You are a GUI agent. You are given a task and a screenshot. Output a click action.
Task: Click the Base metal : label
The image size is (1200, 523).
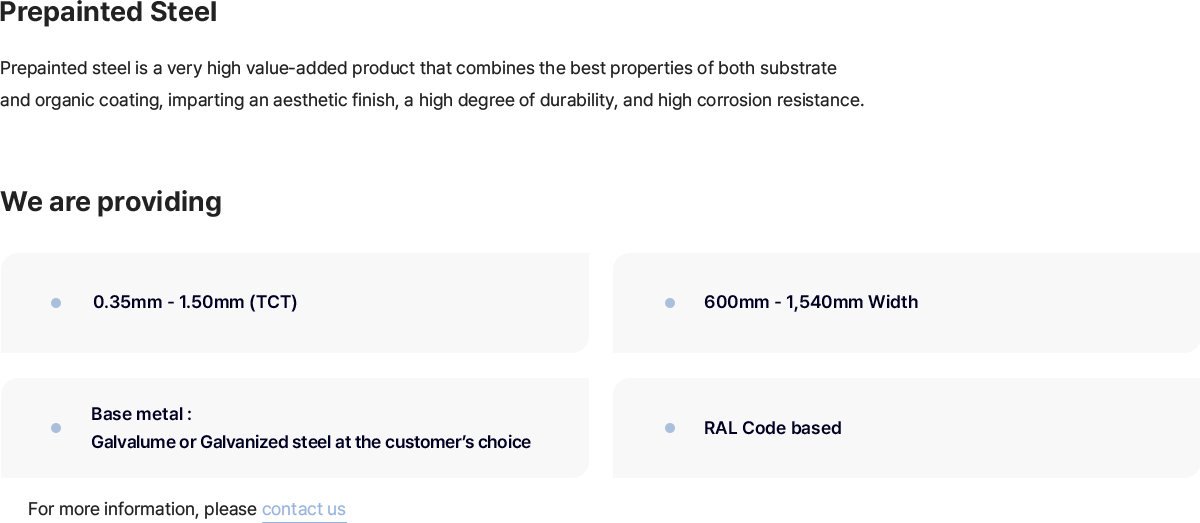tap(141, 414)
